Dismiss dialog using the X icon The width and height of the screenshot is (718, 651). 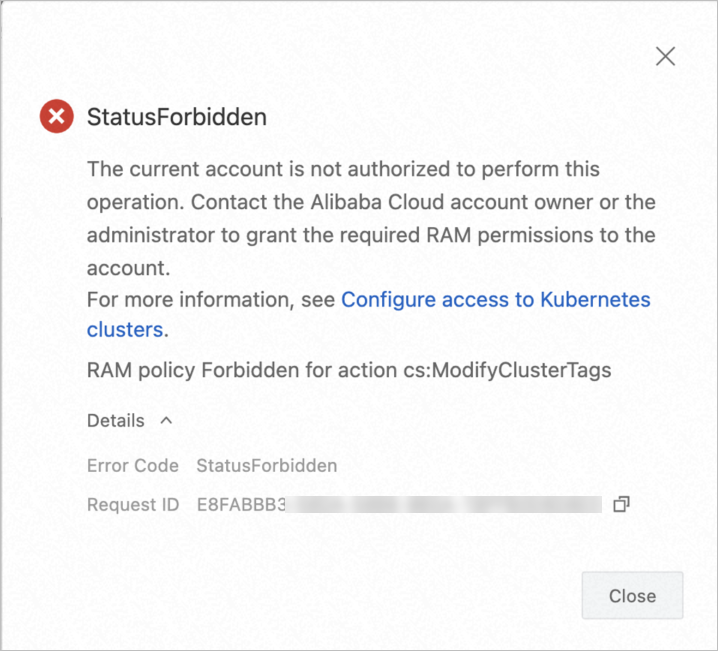[665, 56]
